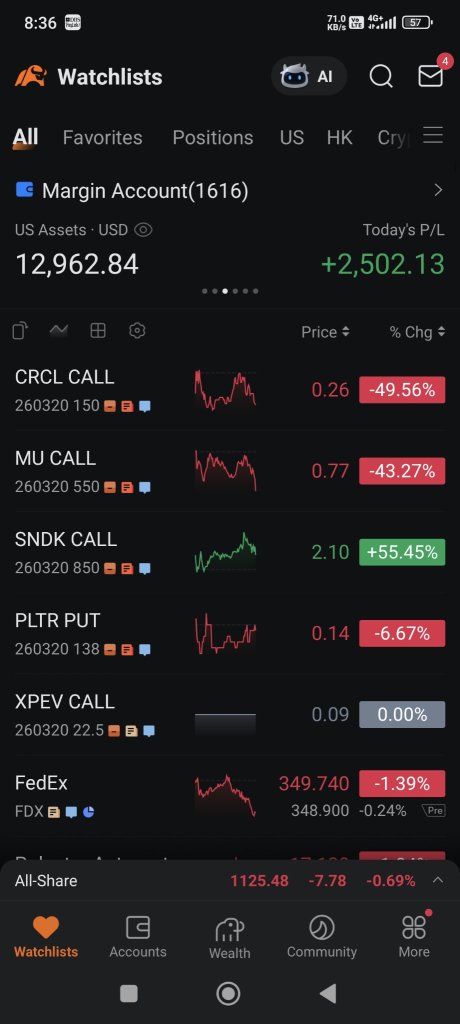Select the Positions tab
The image size is (460, 1024).
click(x=213, y=137)
